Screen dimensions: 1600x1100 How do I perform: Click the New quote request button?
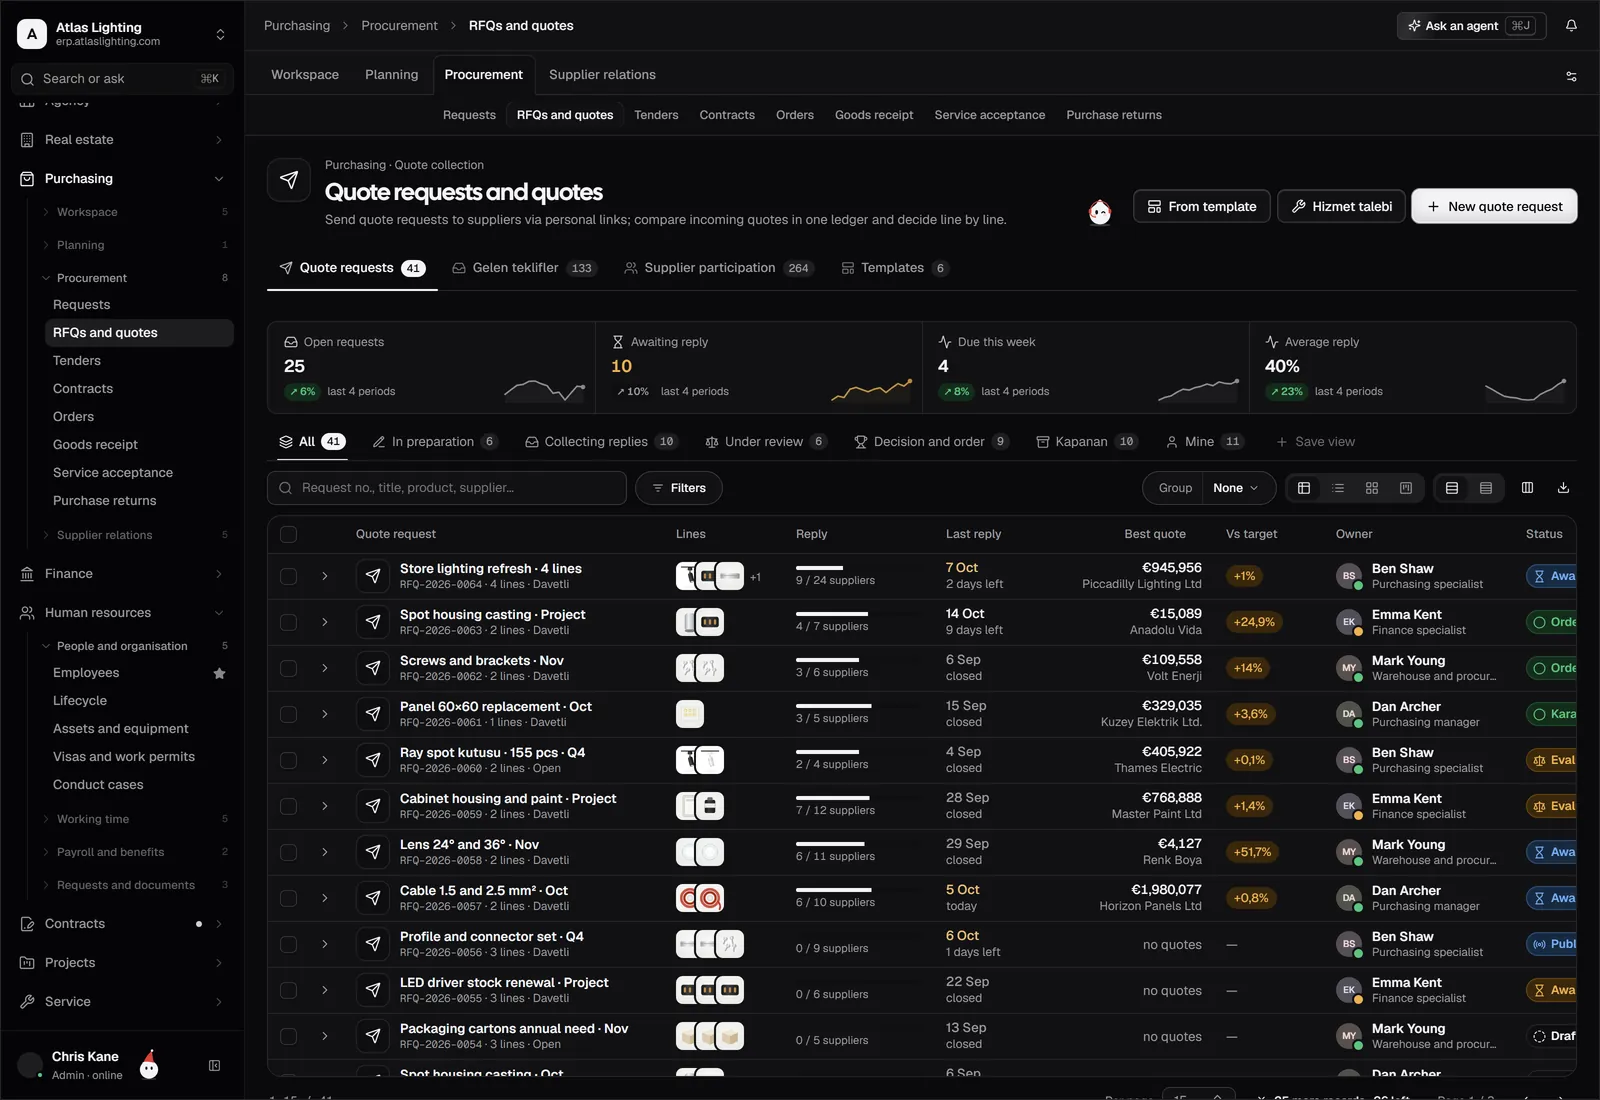[x=1494, y=206]
